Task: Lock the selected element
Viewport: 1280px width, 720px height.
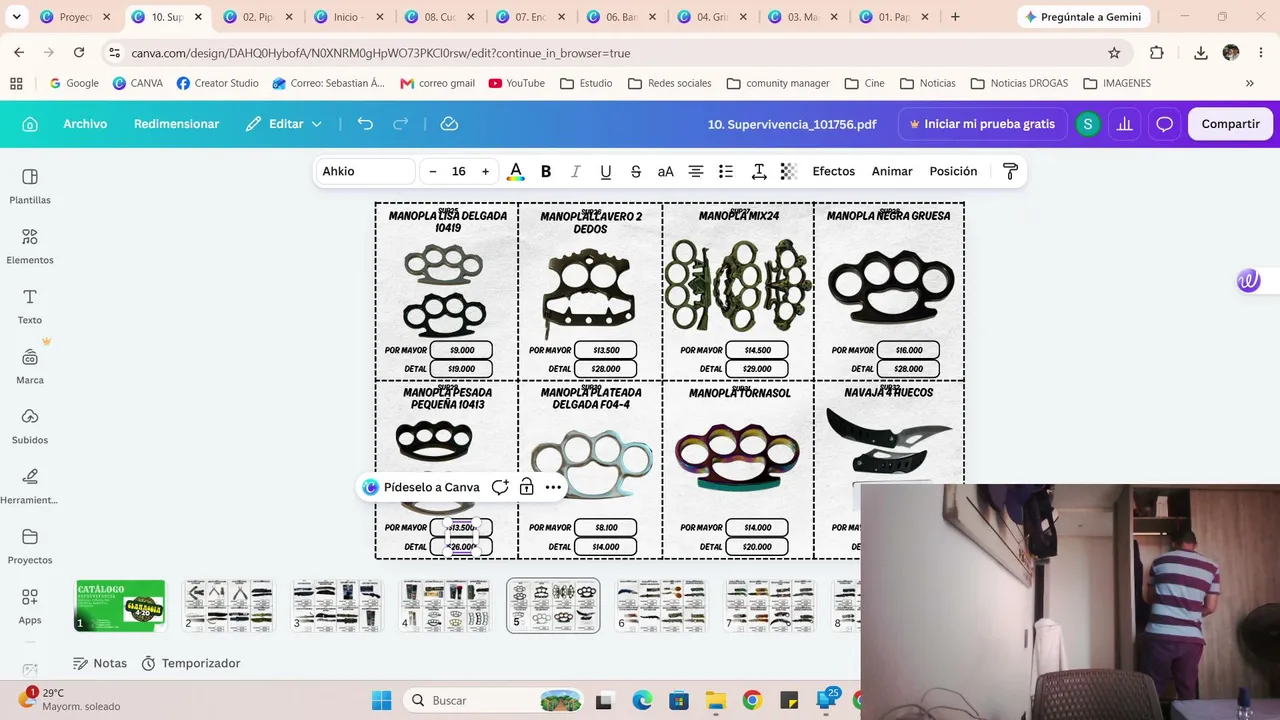Action: coord(526,487)
